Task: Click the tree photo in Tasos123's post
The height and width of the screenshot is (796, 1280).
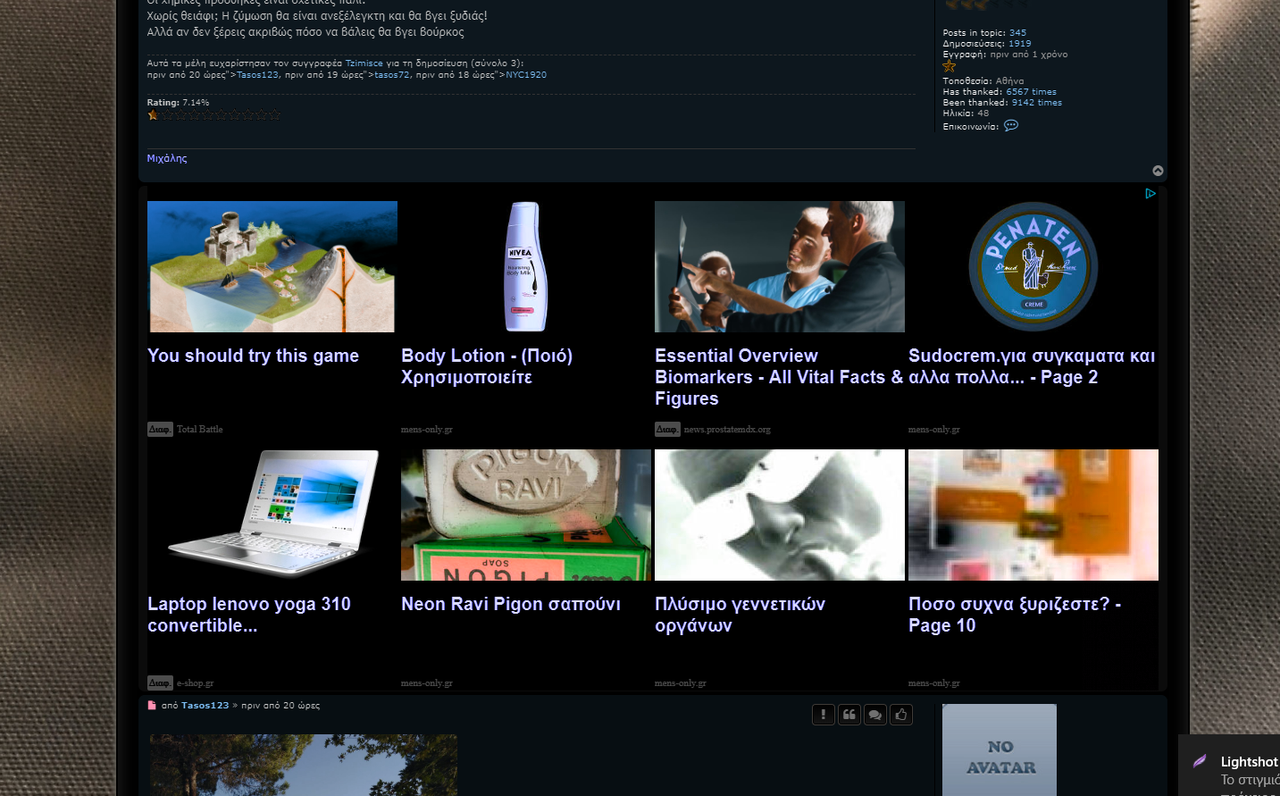Action: coord(304,765)
